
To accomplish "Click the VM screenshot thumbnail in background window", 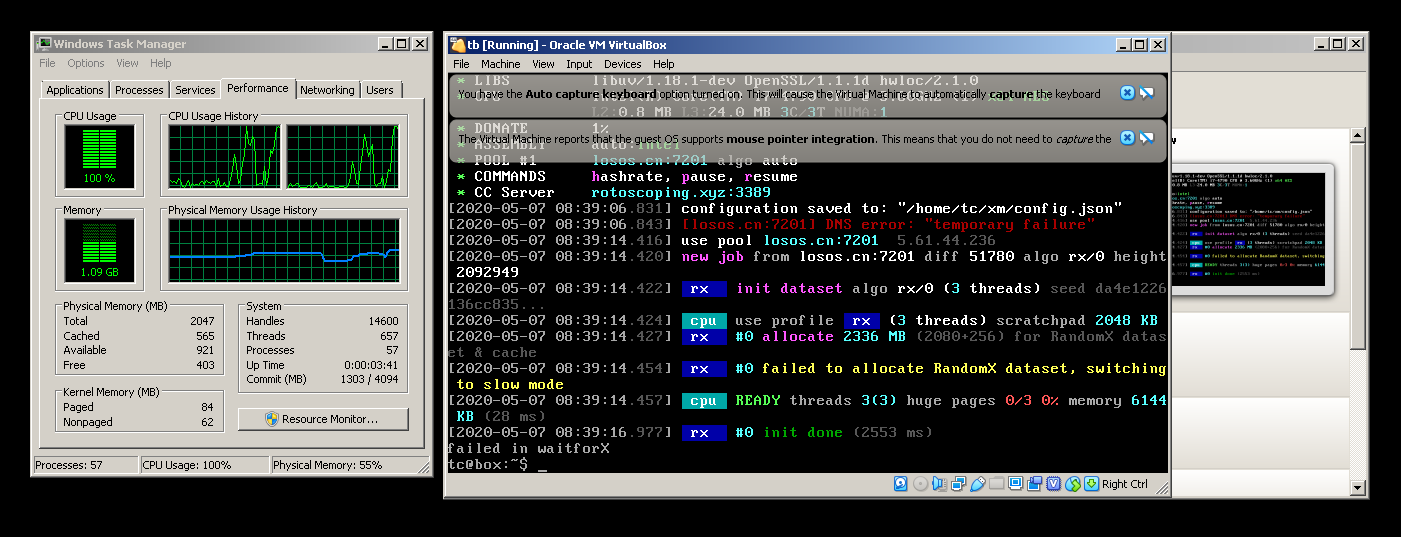I will pyautogui.click(x=1252, y=228).
